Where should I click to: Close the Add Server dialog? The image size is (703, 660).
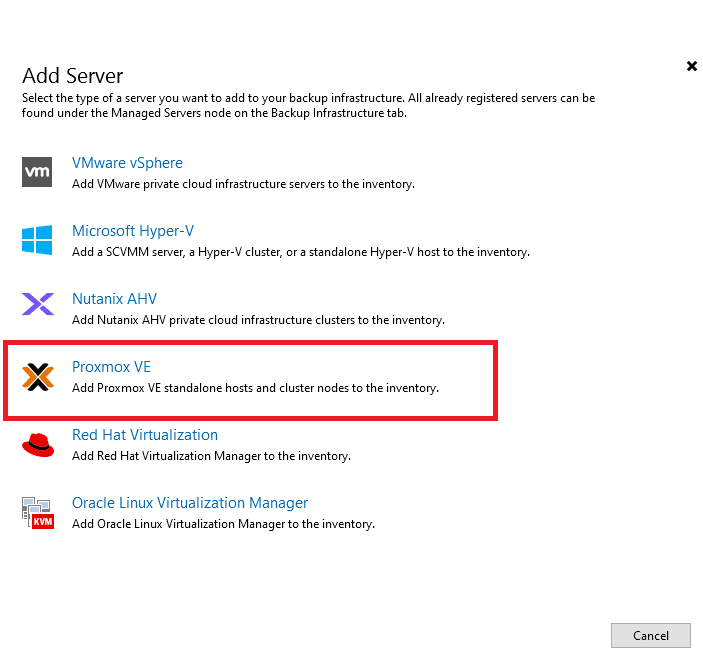pyautogui.click(x=692, y=66)
